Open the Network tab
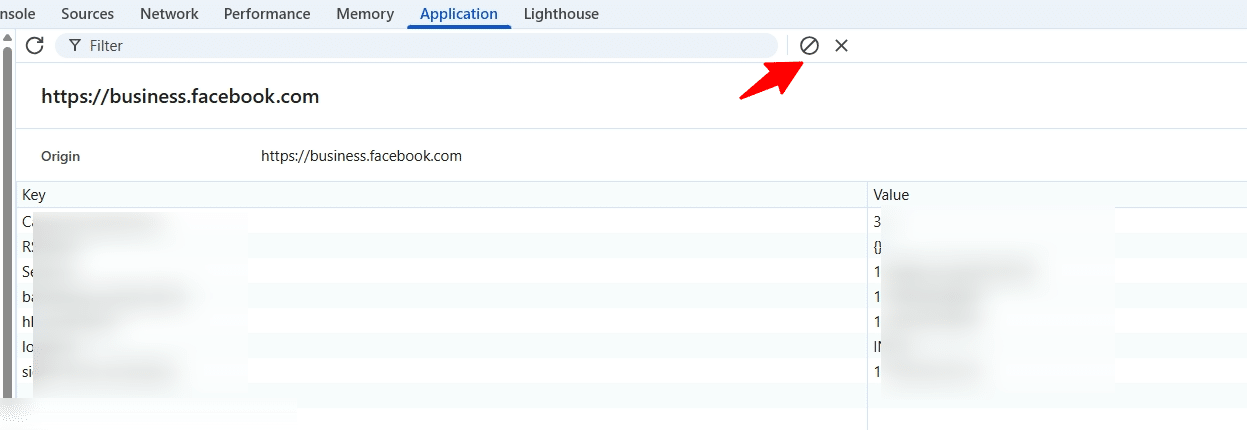This screenshot has width=1247, height=430. (x=169, y=14)
